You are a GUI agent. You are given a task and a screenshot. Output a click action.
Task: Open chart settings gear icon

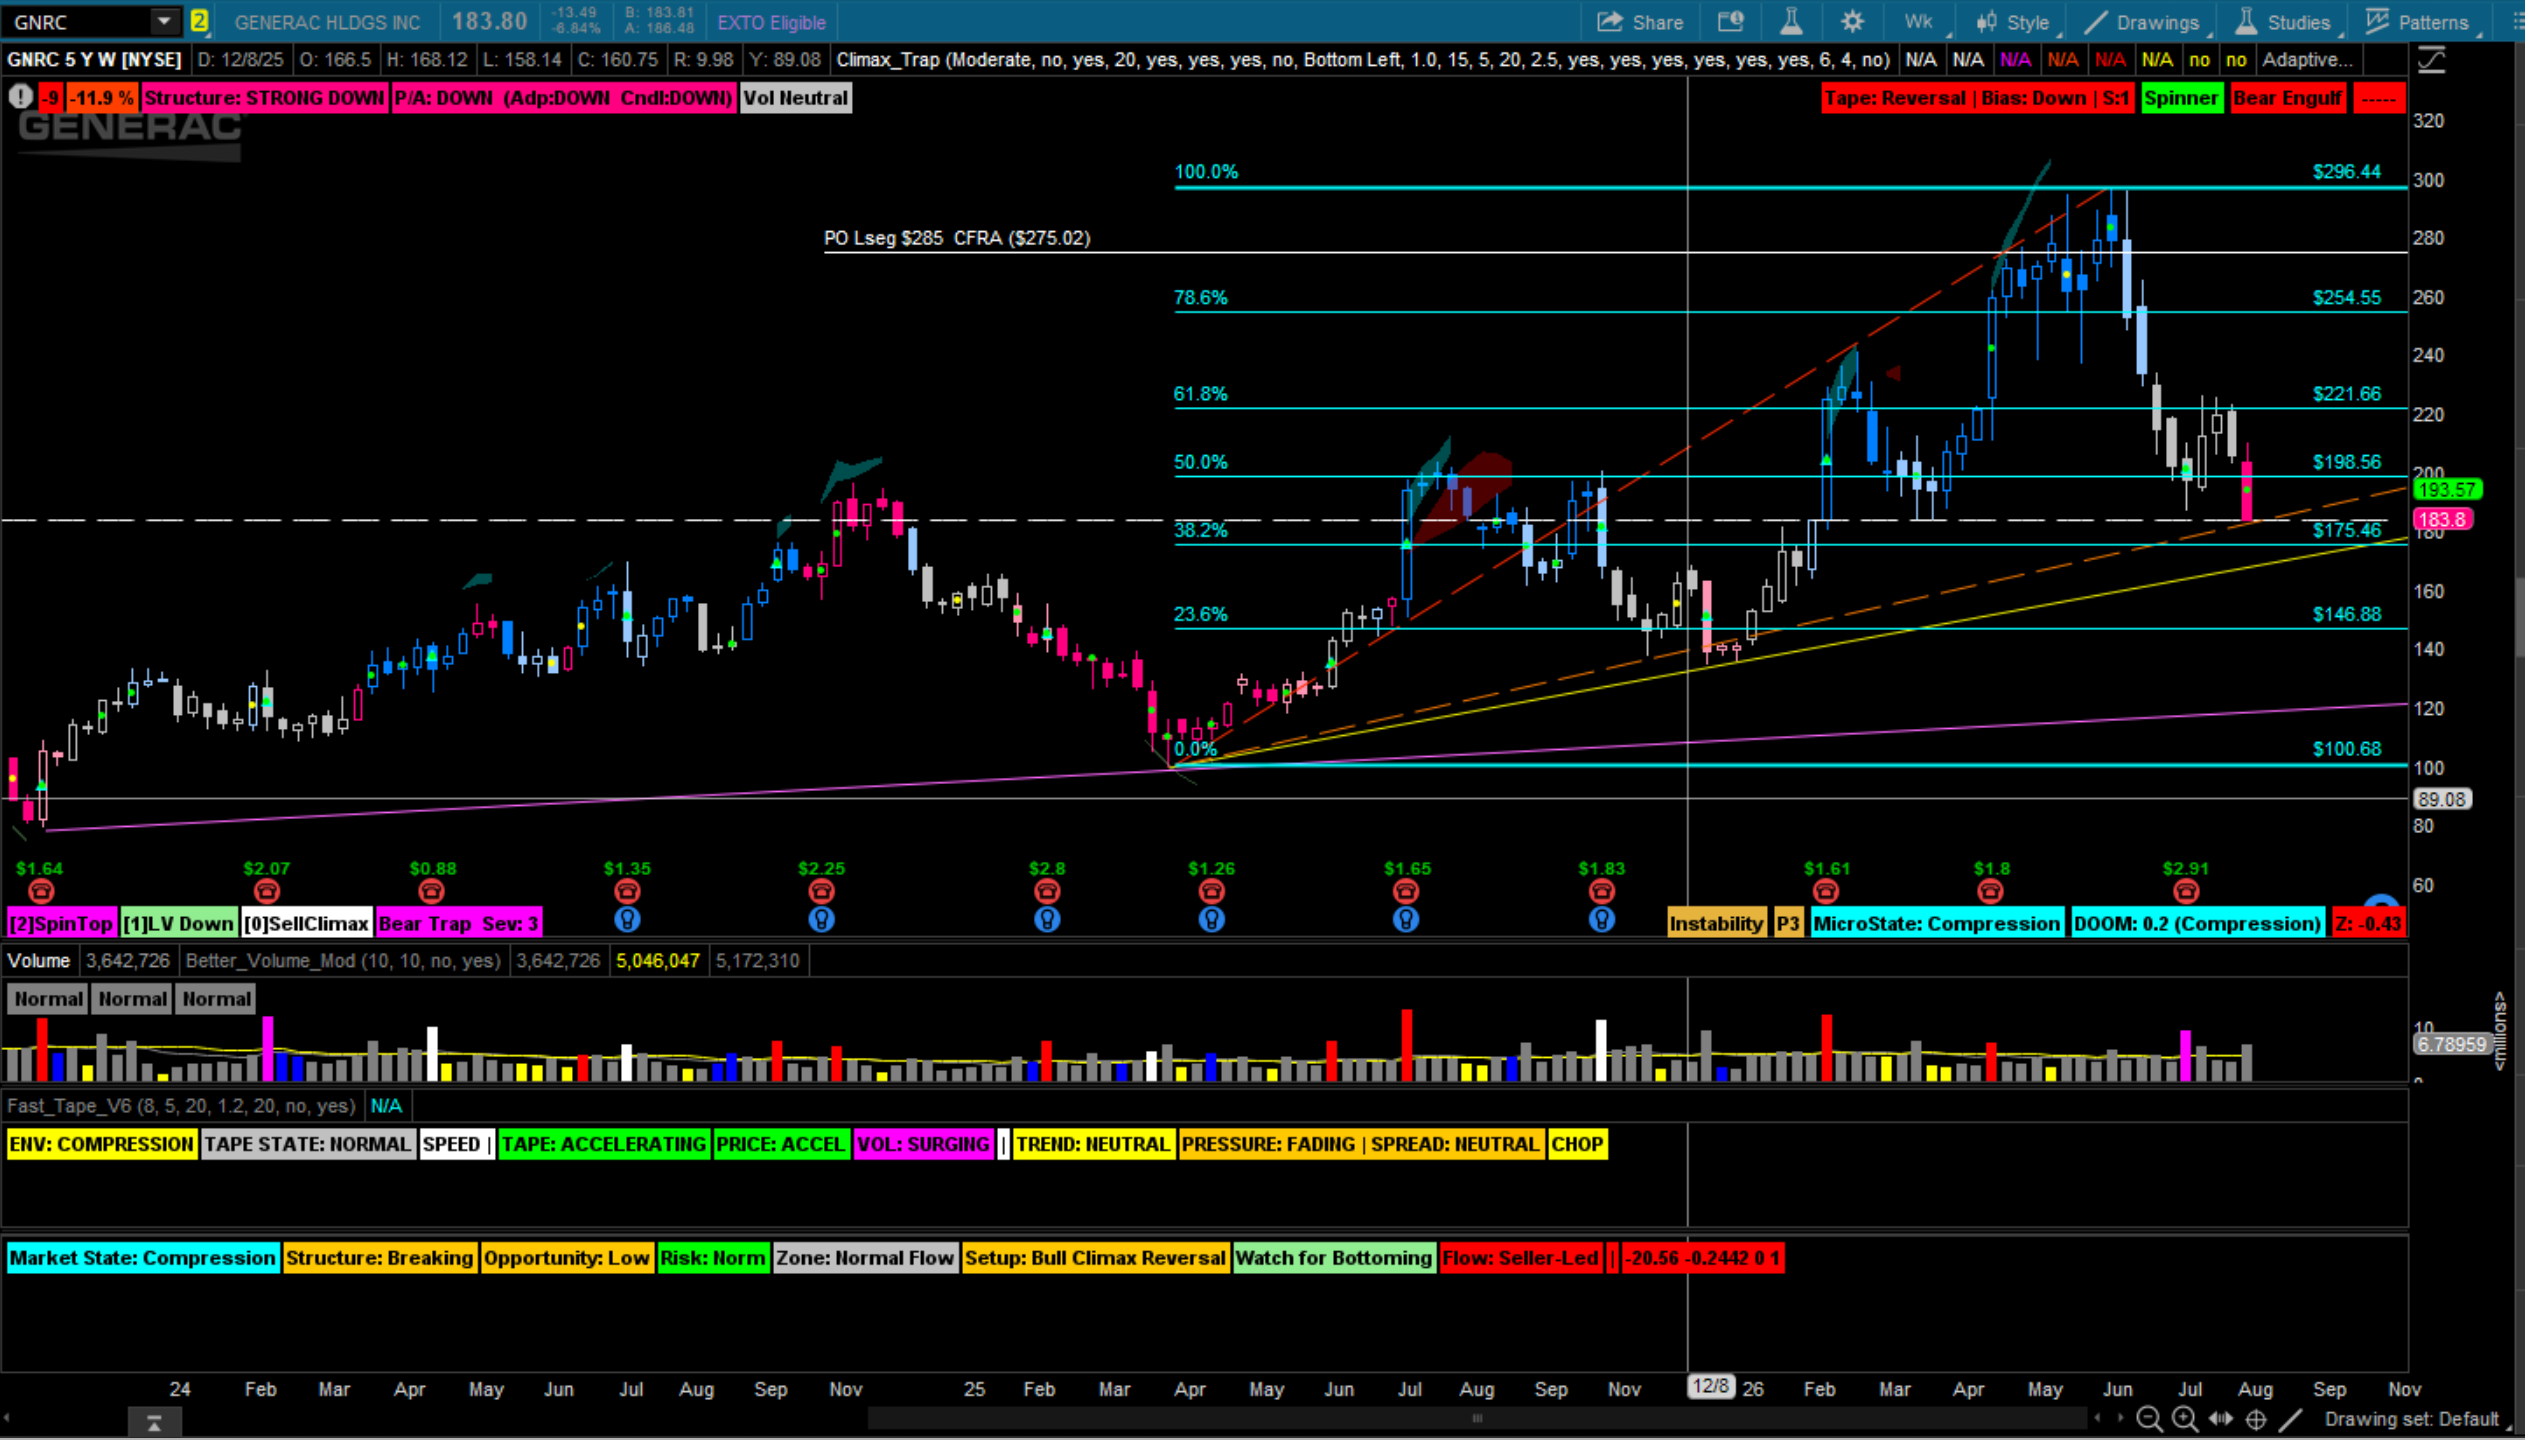pyautogui.click(x=1852, y=22)
